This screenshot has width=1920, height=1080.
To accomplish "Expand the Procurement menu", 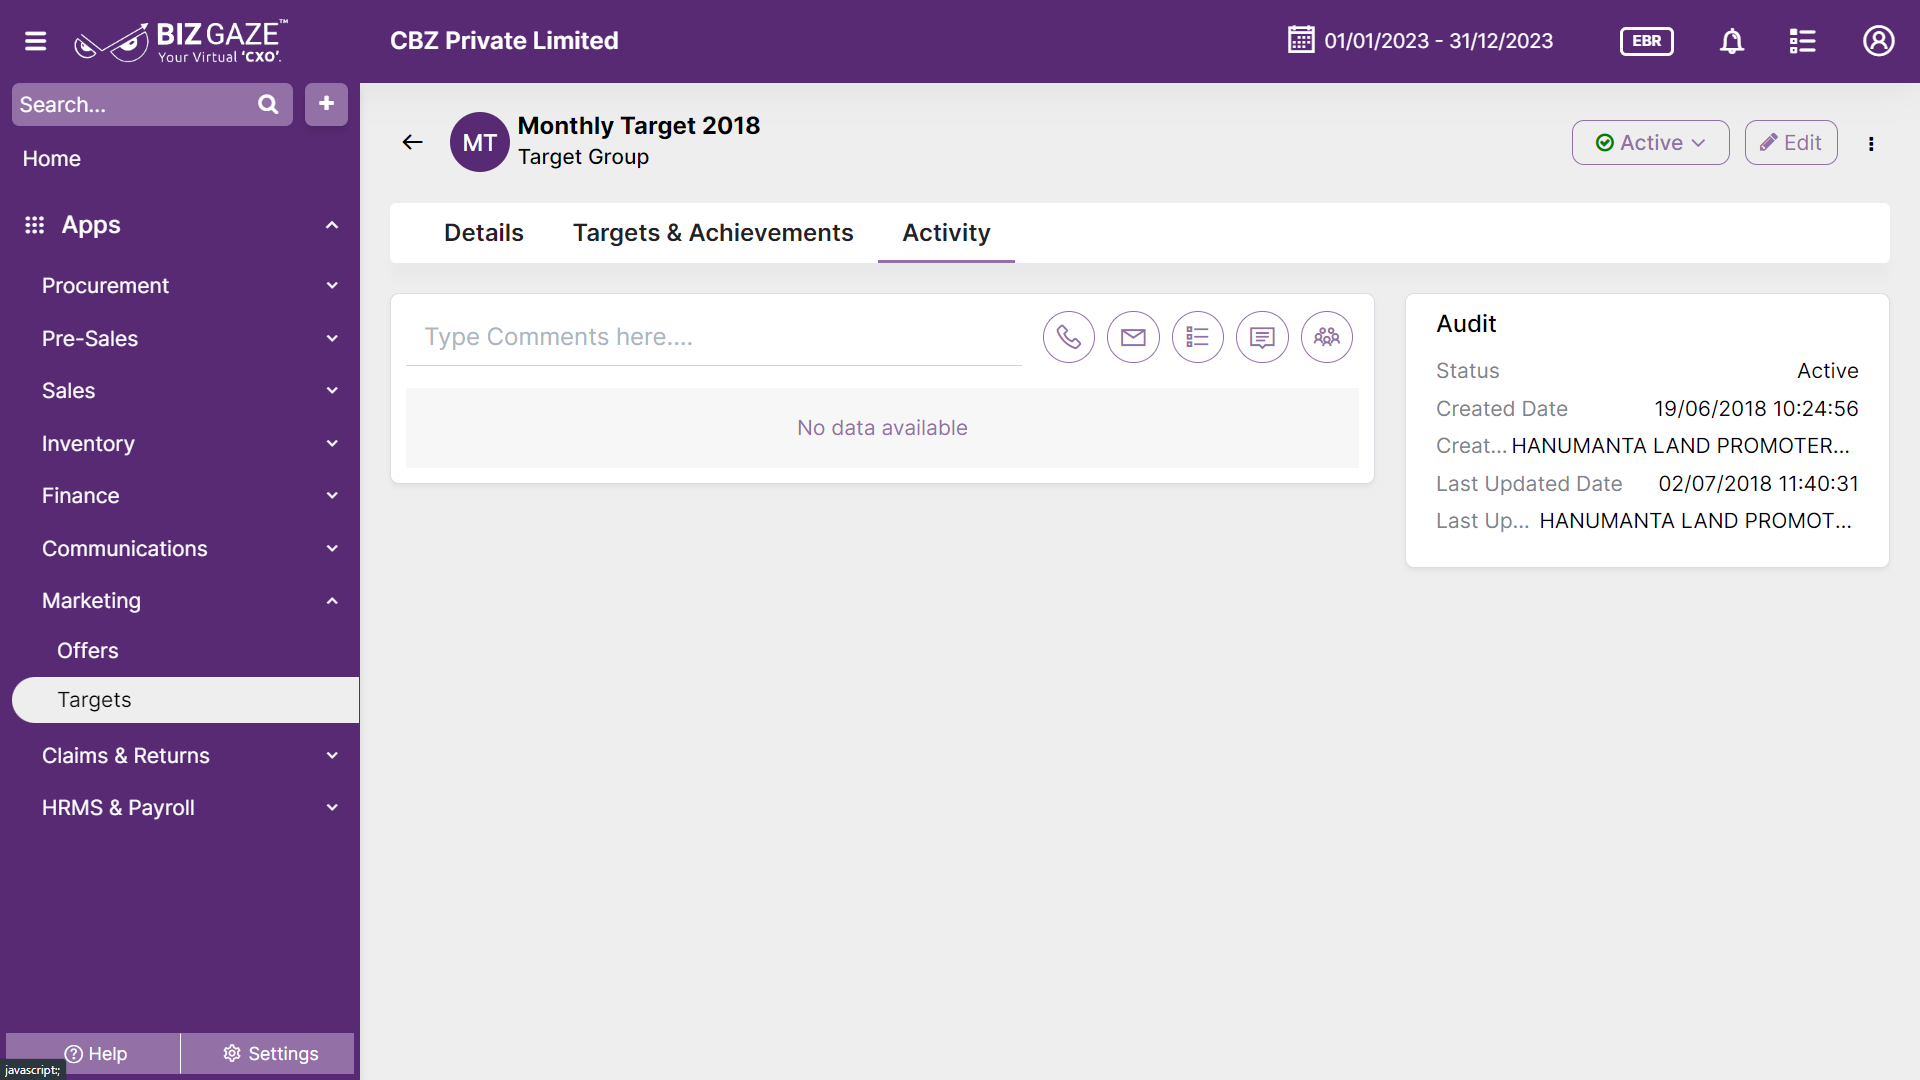I will [190, 286].
